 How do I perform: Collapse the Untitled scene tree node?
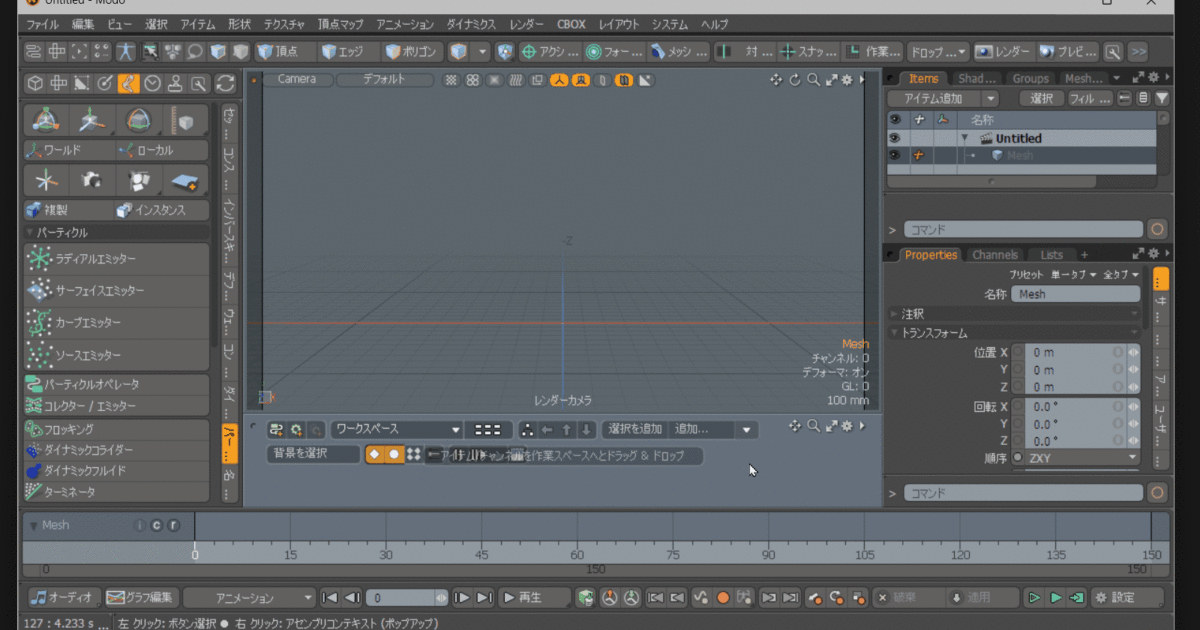coord(965,138)
